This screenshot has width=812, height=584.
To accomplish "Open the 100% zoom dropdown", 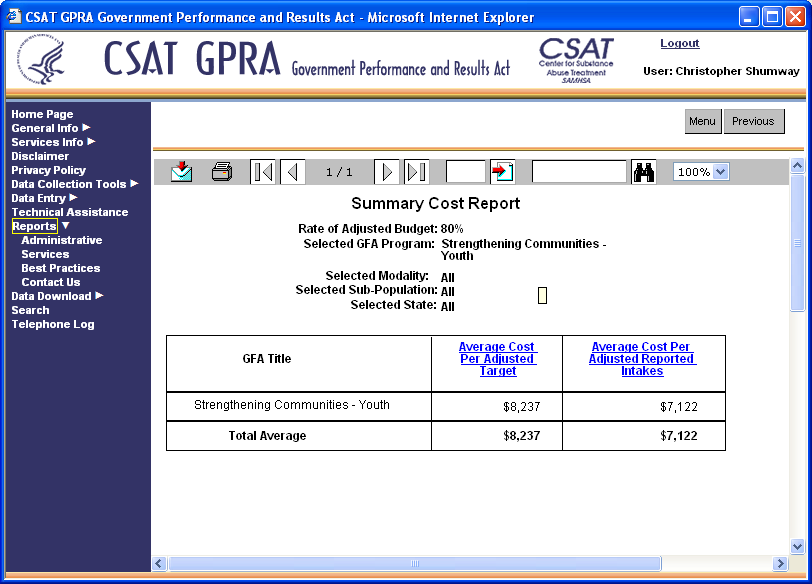I will (x=720, y=172).
